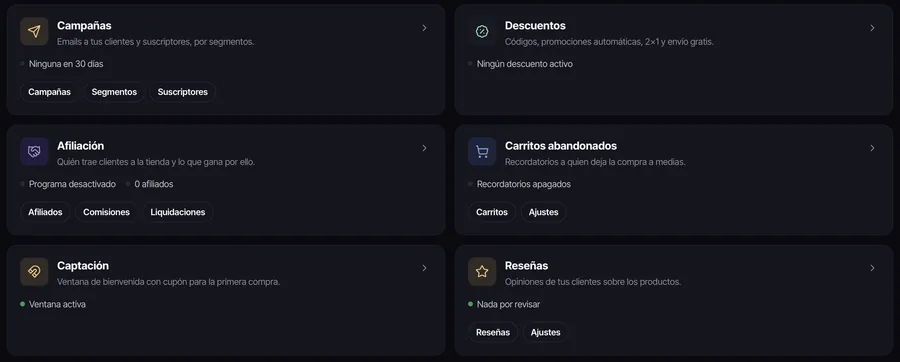Click the Descuentos percent badge icon
This screenshot has height=362, width=900.
(482, 31)
